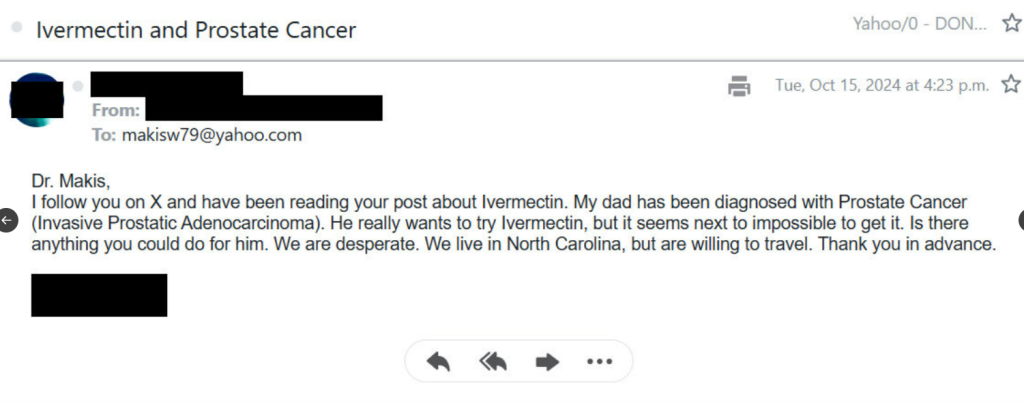Click the subject Ivermectin and Prostate Cancer
Screen dimensions: 1024x403
pos(196,29)
